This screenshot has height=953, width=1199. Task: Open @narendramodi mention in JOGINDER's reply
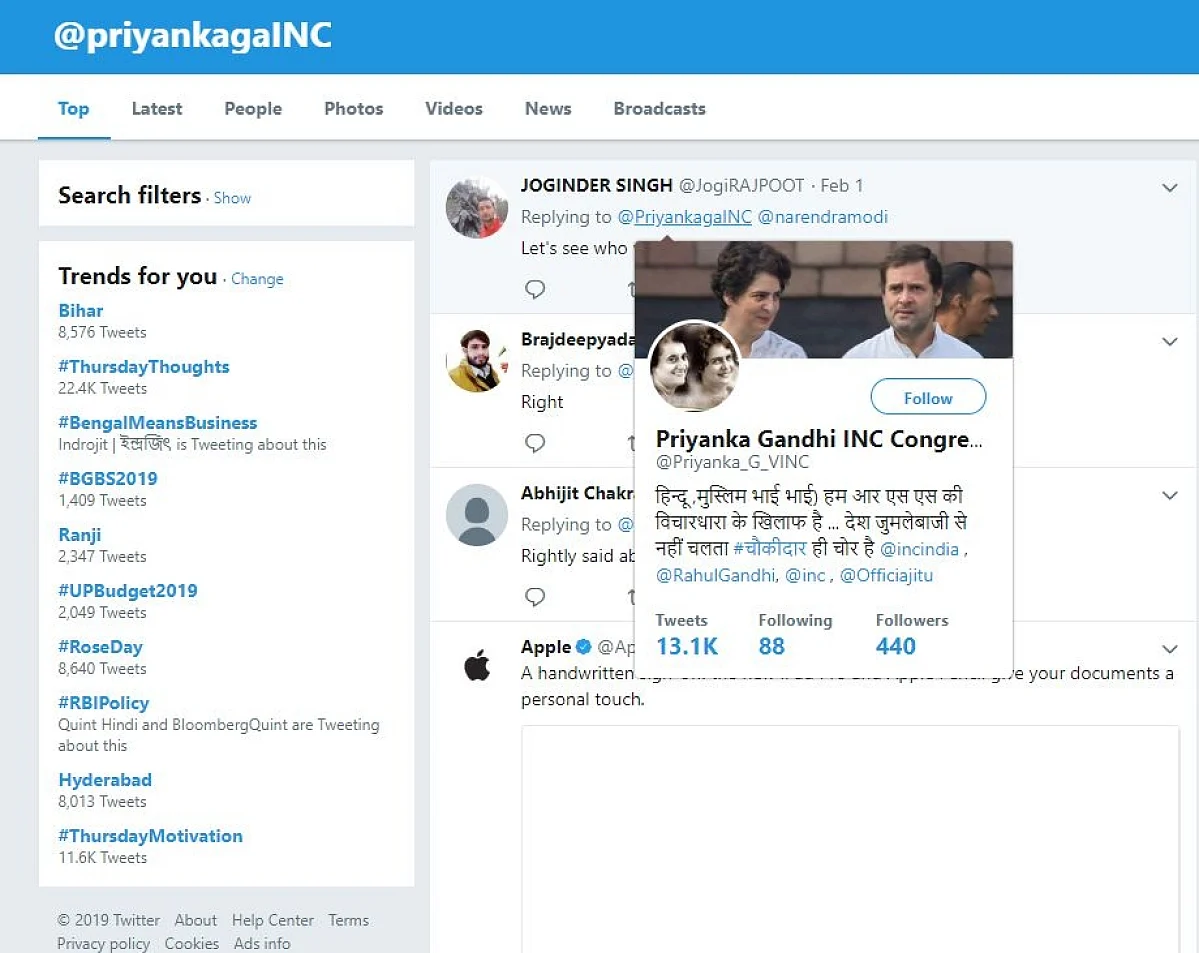click(822, 217)
